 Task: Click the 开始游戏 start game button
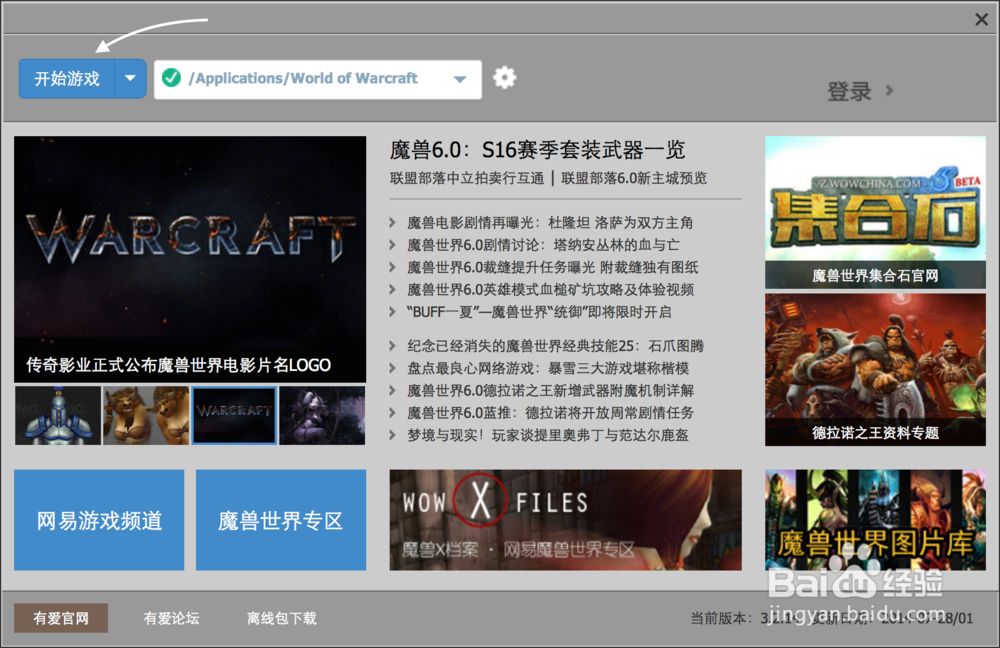pos(67,78)
